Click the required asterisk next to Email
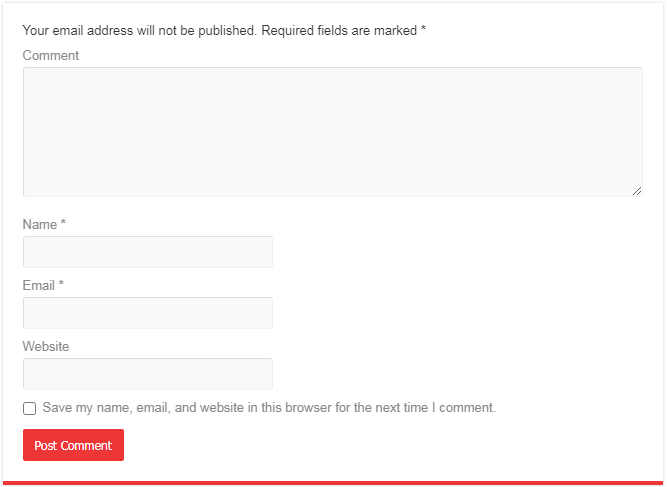Screen dimensions: 667x487 pos(61,283)
